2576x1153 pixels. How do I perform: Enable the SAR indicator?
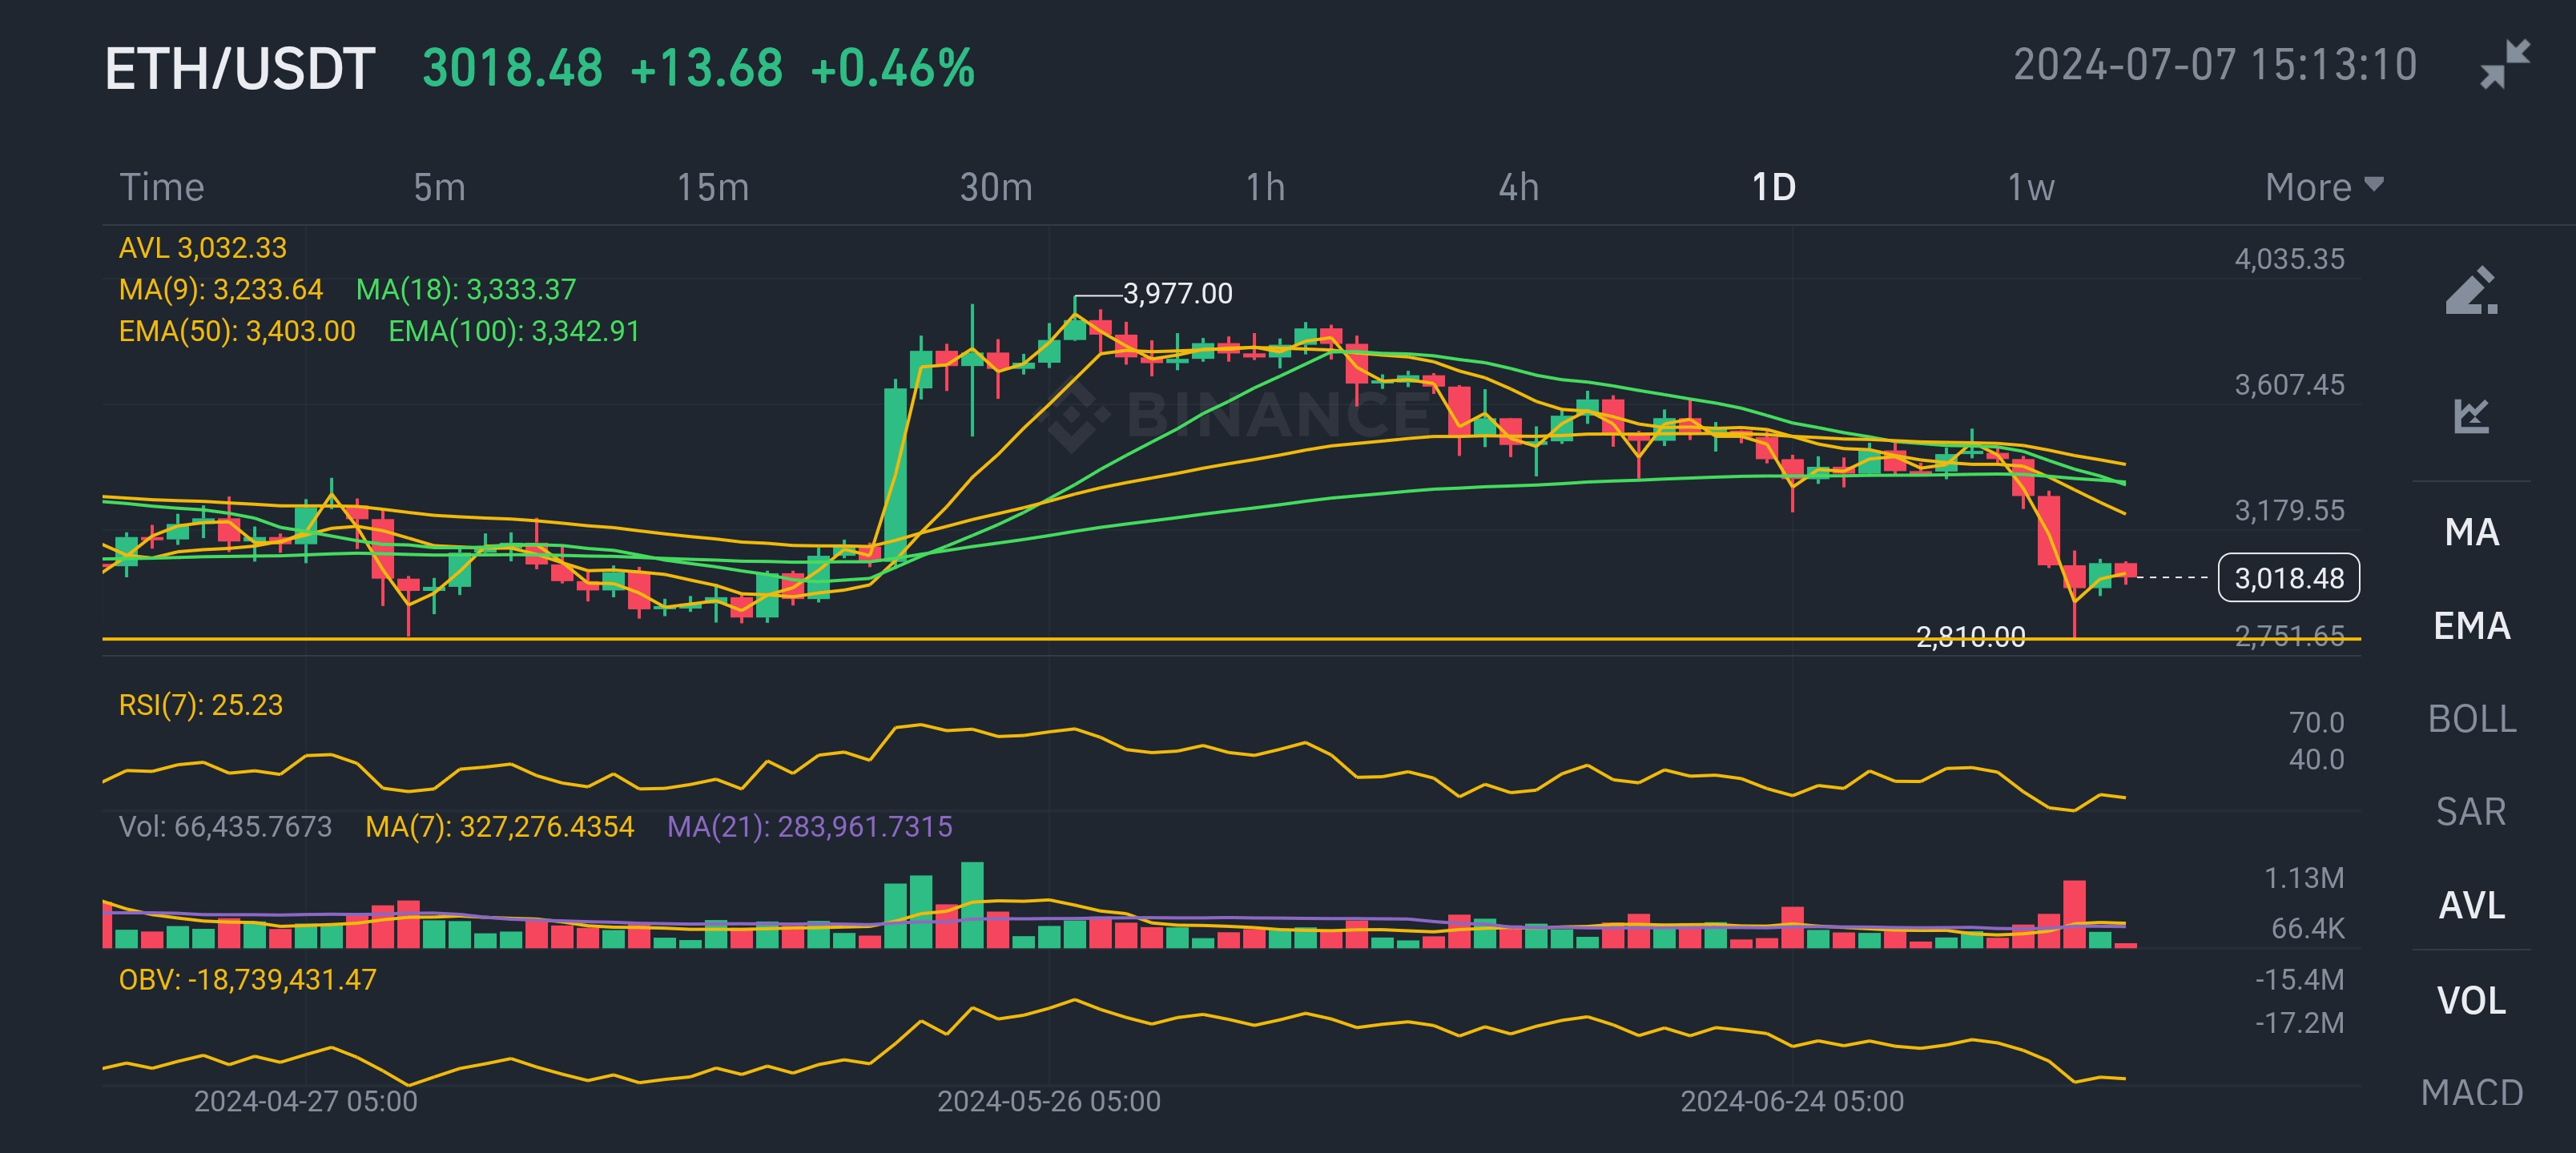coord(2471,812)
